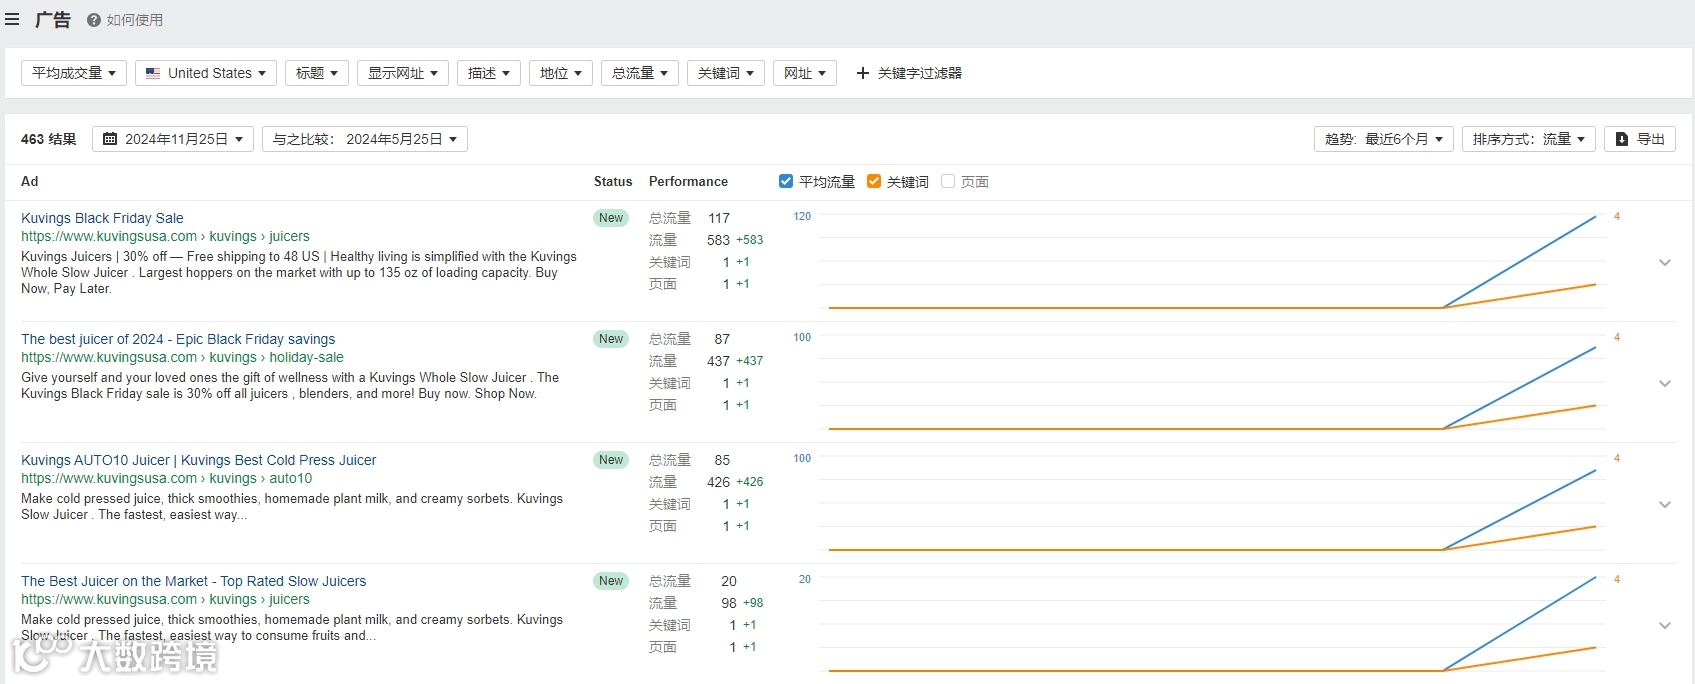
Task: Open the 与之比较 2024年5月25日 date selector
Action: 365,139
